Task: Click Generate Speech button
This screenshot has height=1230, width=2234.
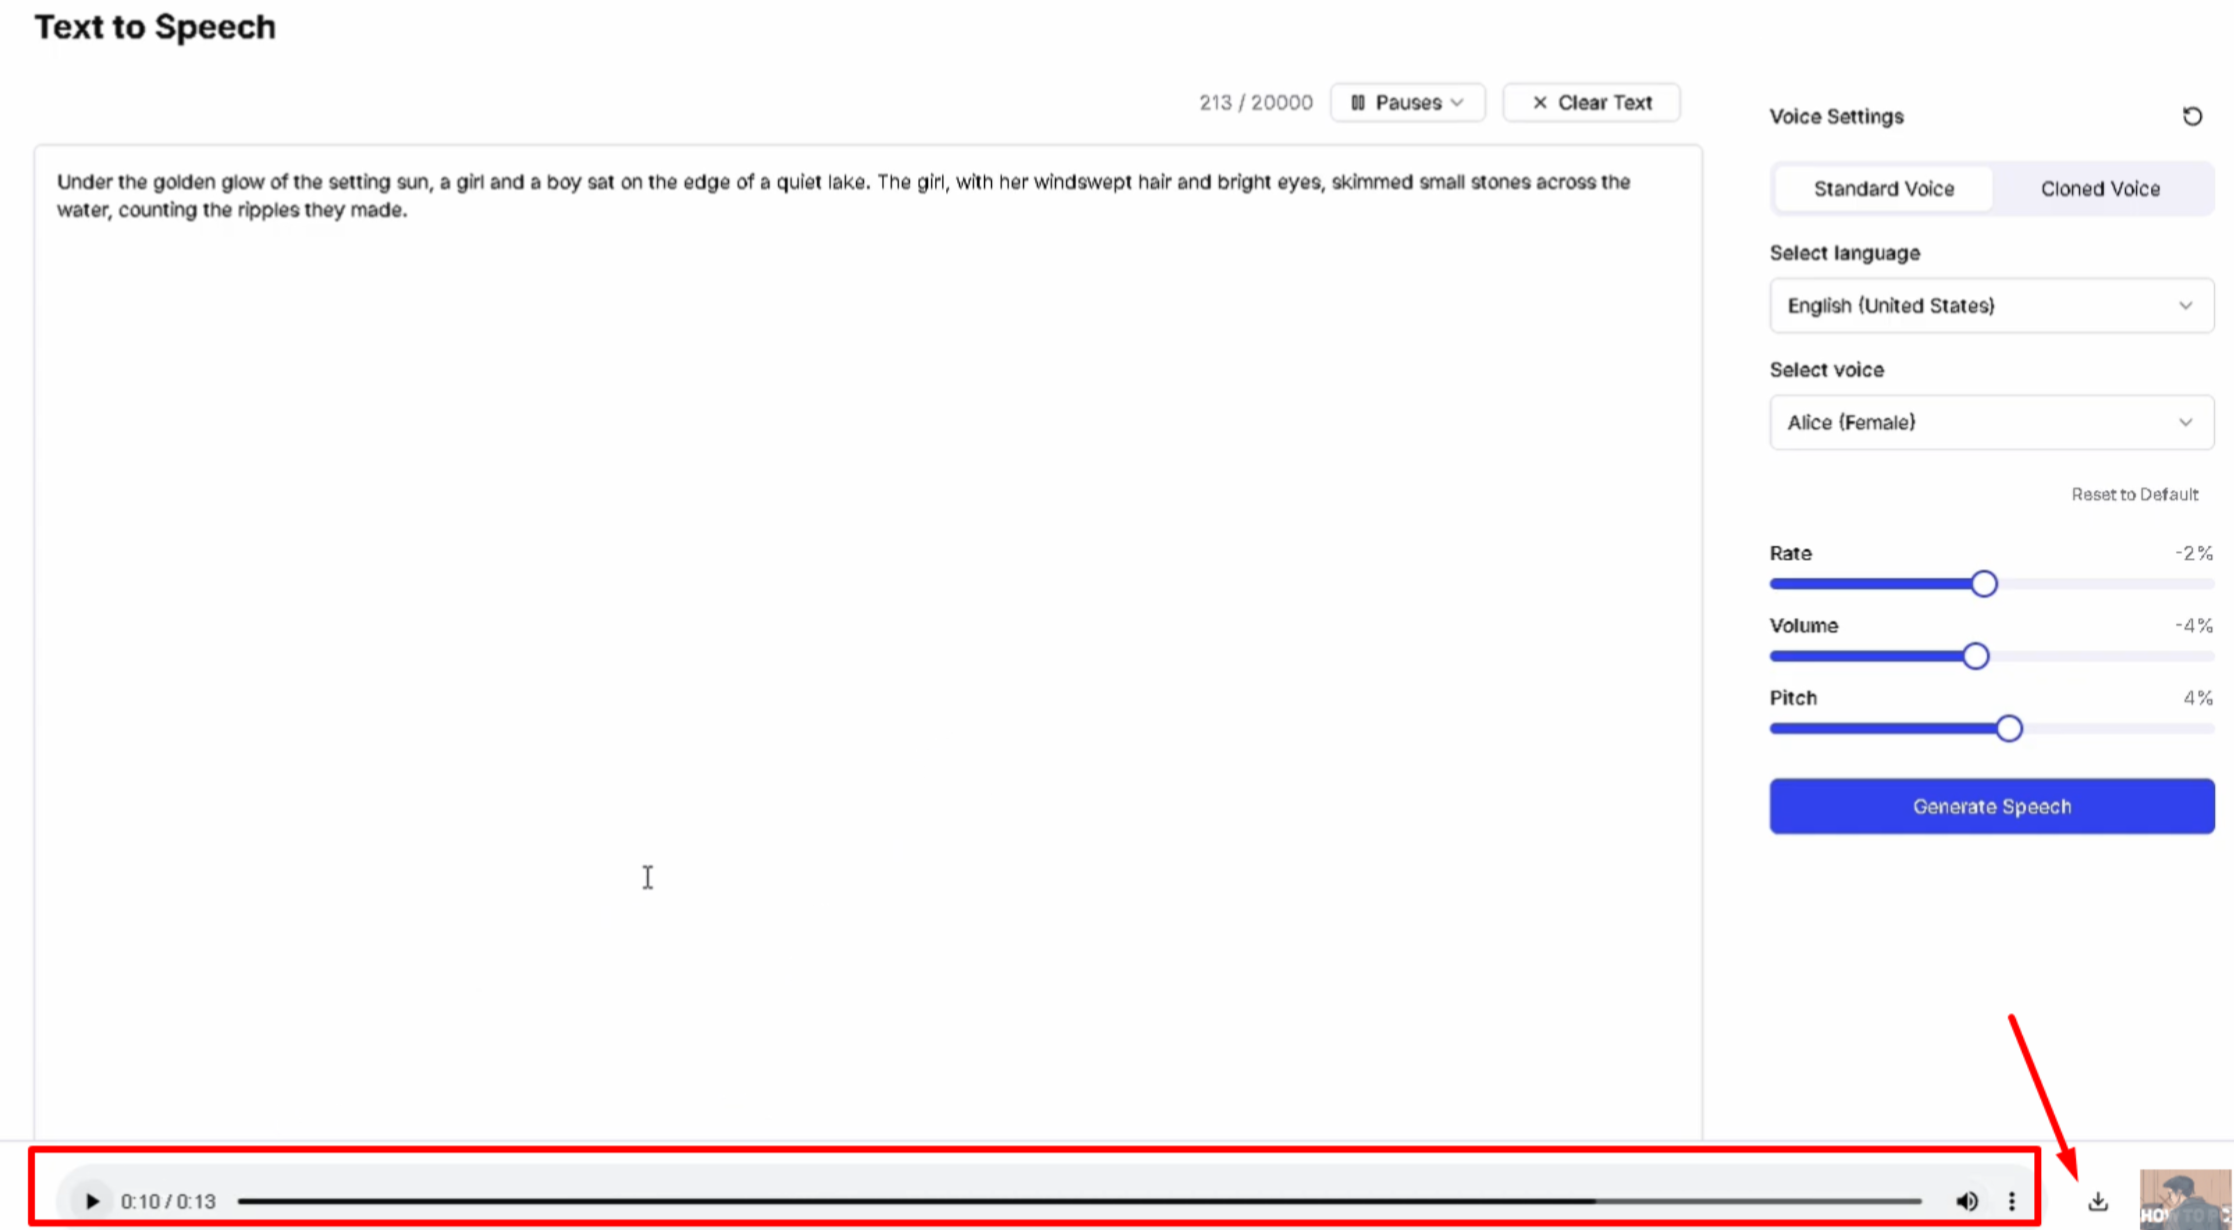Action: pyautogui.click(x=1991, y=806)
